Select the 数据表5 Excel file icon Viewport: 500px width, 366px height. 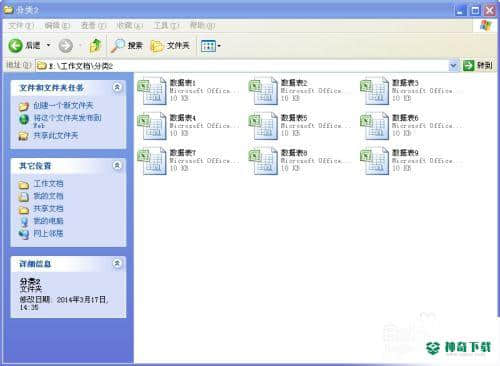coord(263,126)
